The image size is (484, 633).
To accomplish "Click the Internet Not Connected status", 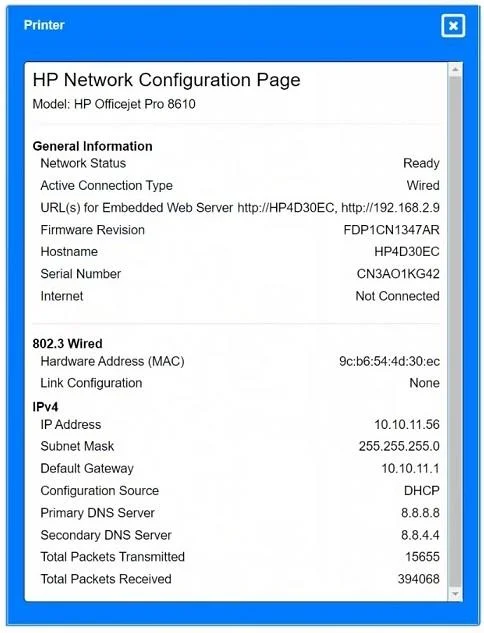I will coord(397,296).
